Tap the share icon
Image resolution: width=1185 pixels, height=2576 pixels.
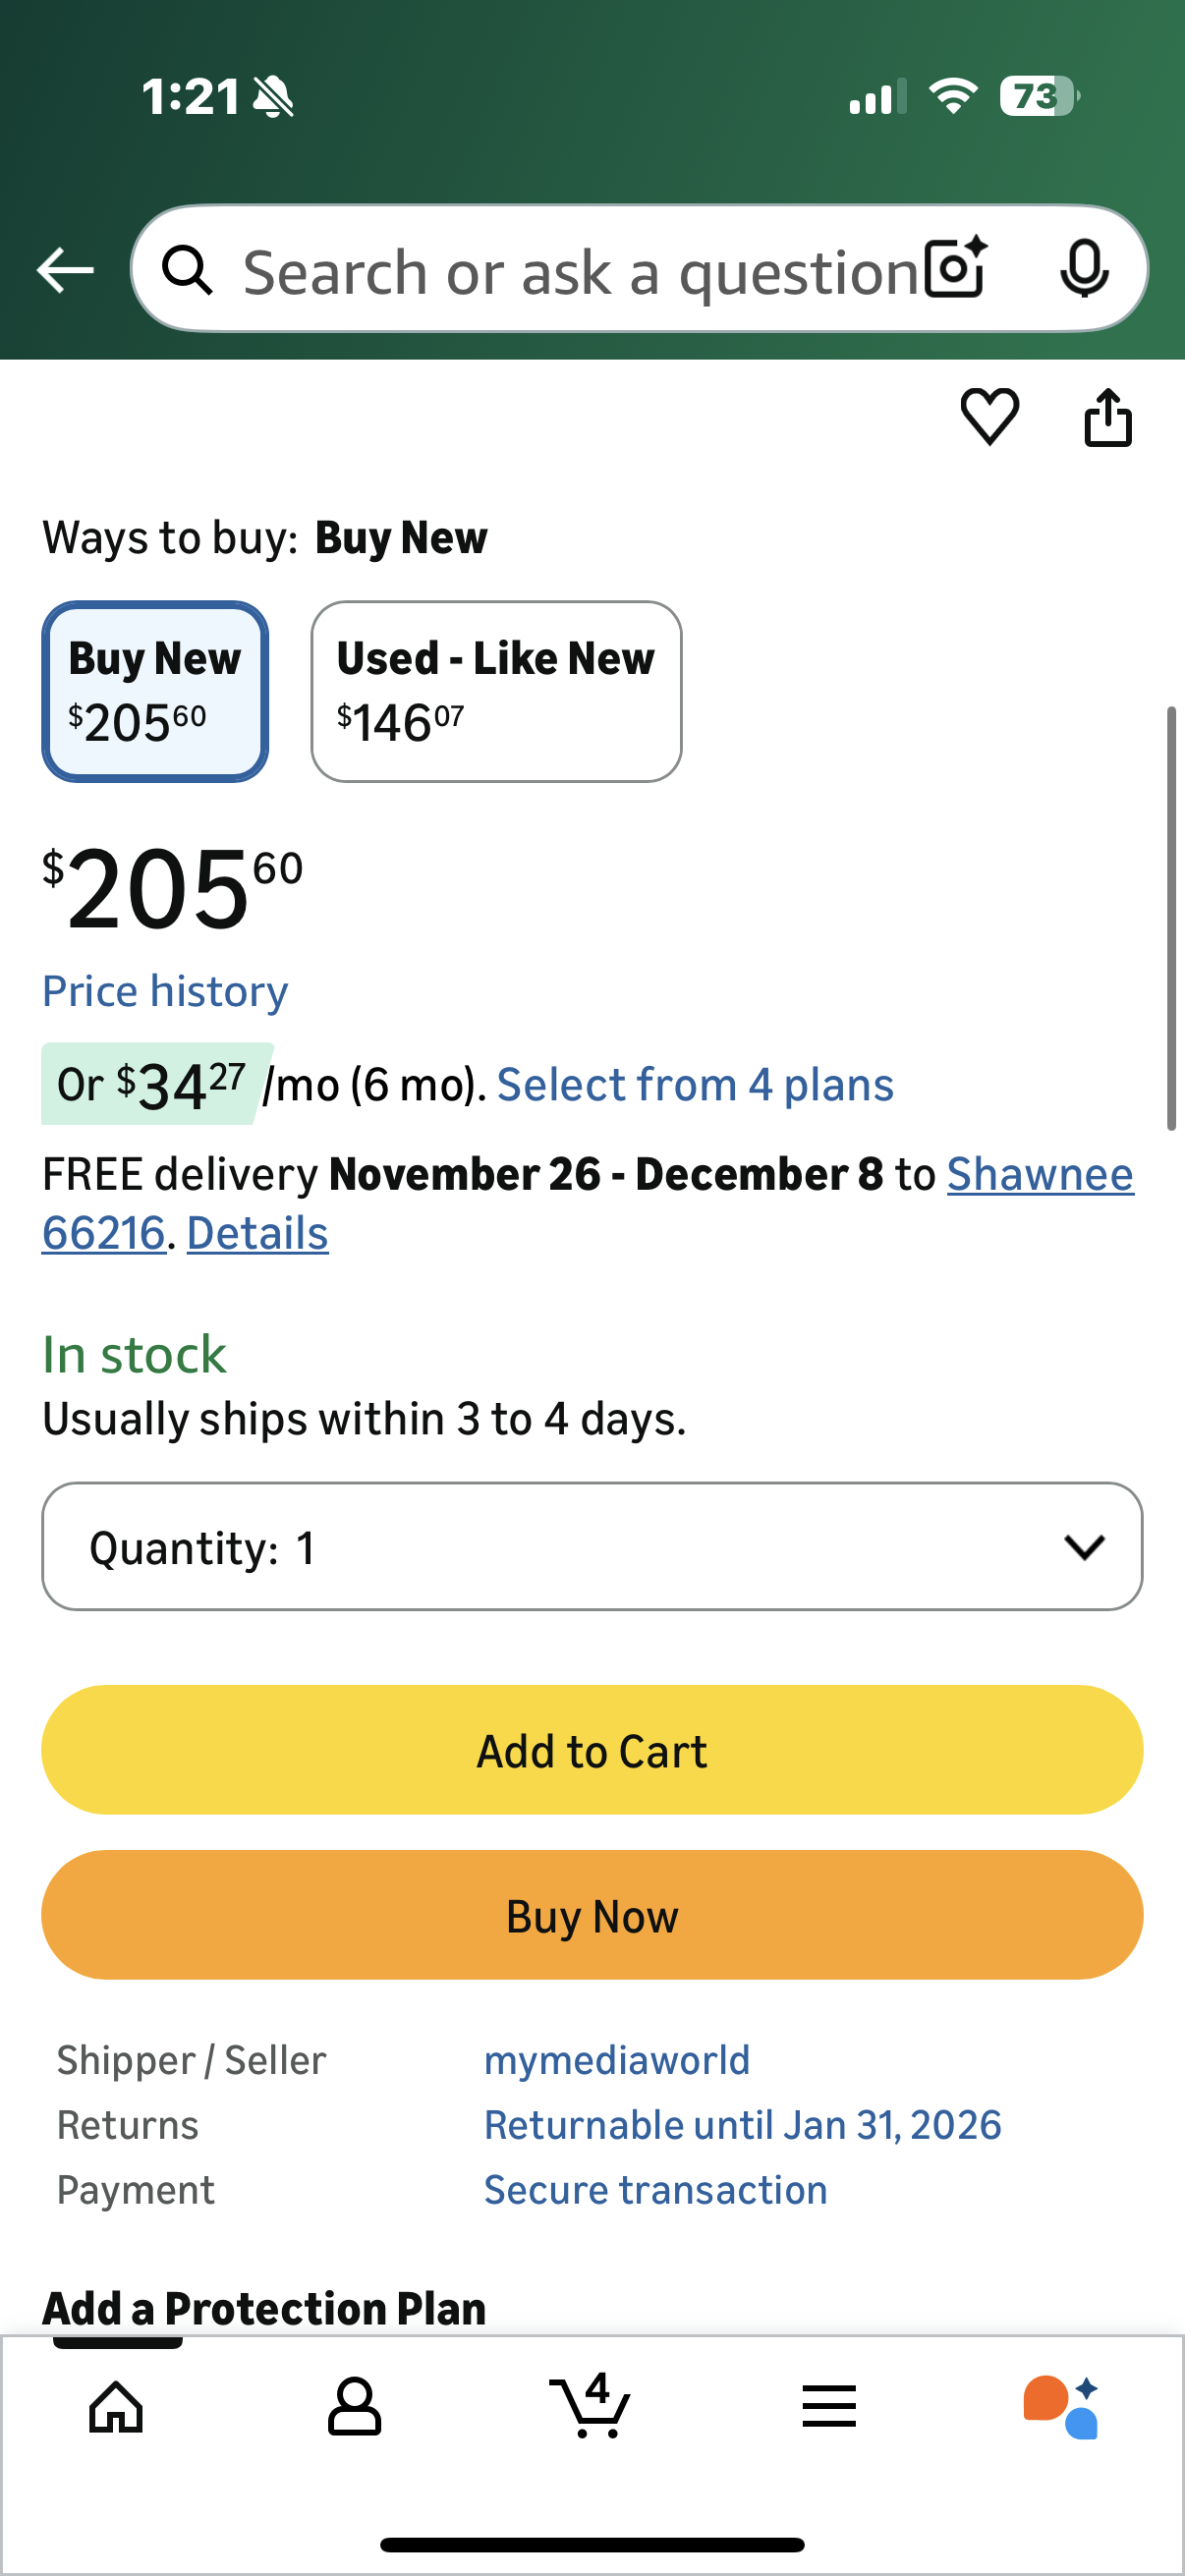pos(1108,416)
